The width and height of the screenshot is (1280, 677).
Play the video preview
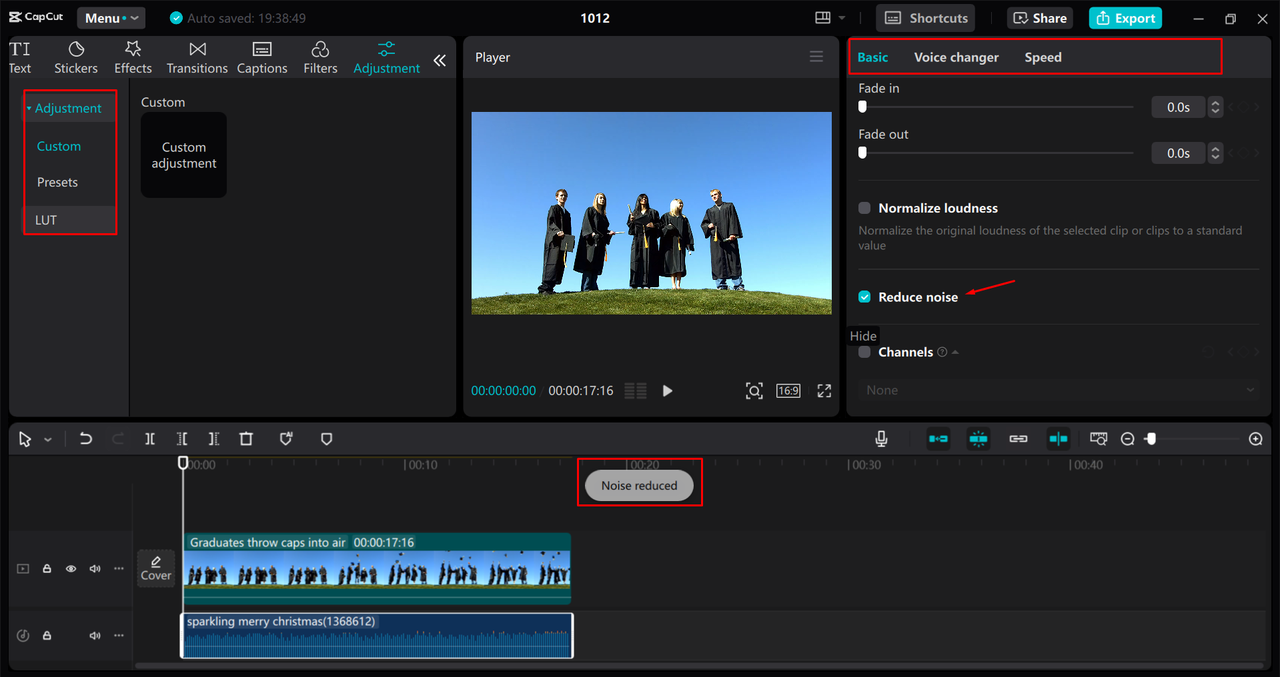pyautogui.click(x=667, y=391)
